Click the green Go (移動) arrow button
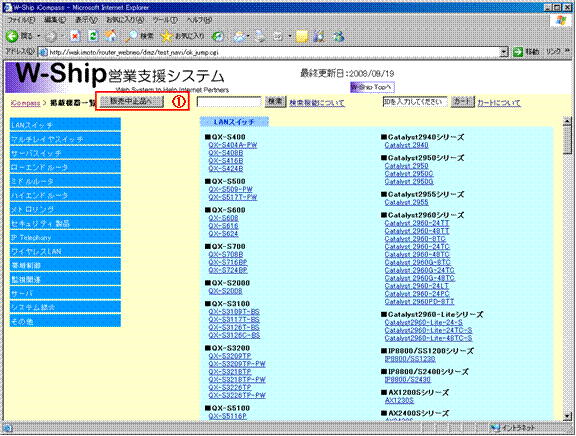 (x=518, y=52)
